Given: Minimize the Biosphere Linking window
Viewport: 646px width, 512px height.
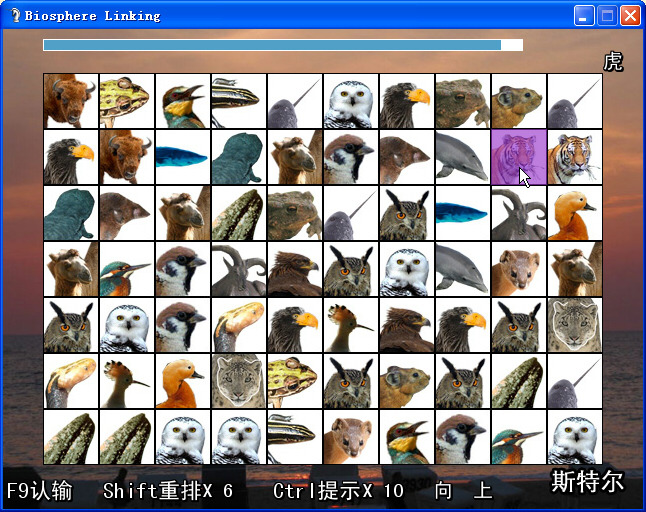Looking at the screenshot, I should coord(584,16).
